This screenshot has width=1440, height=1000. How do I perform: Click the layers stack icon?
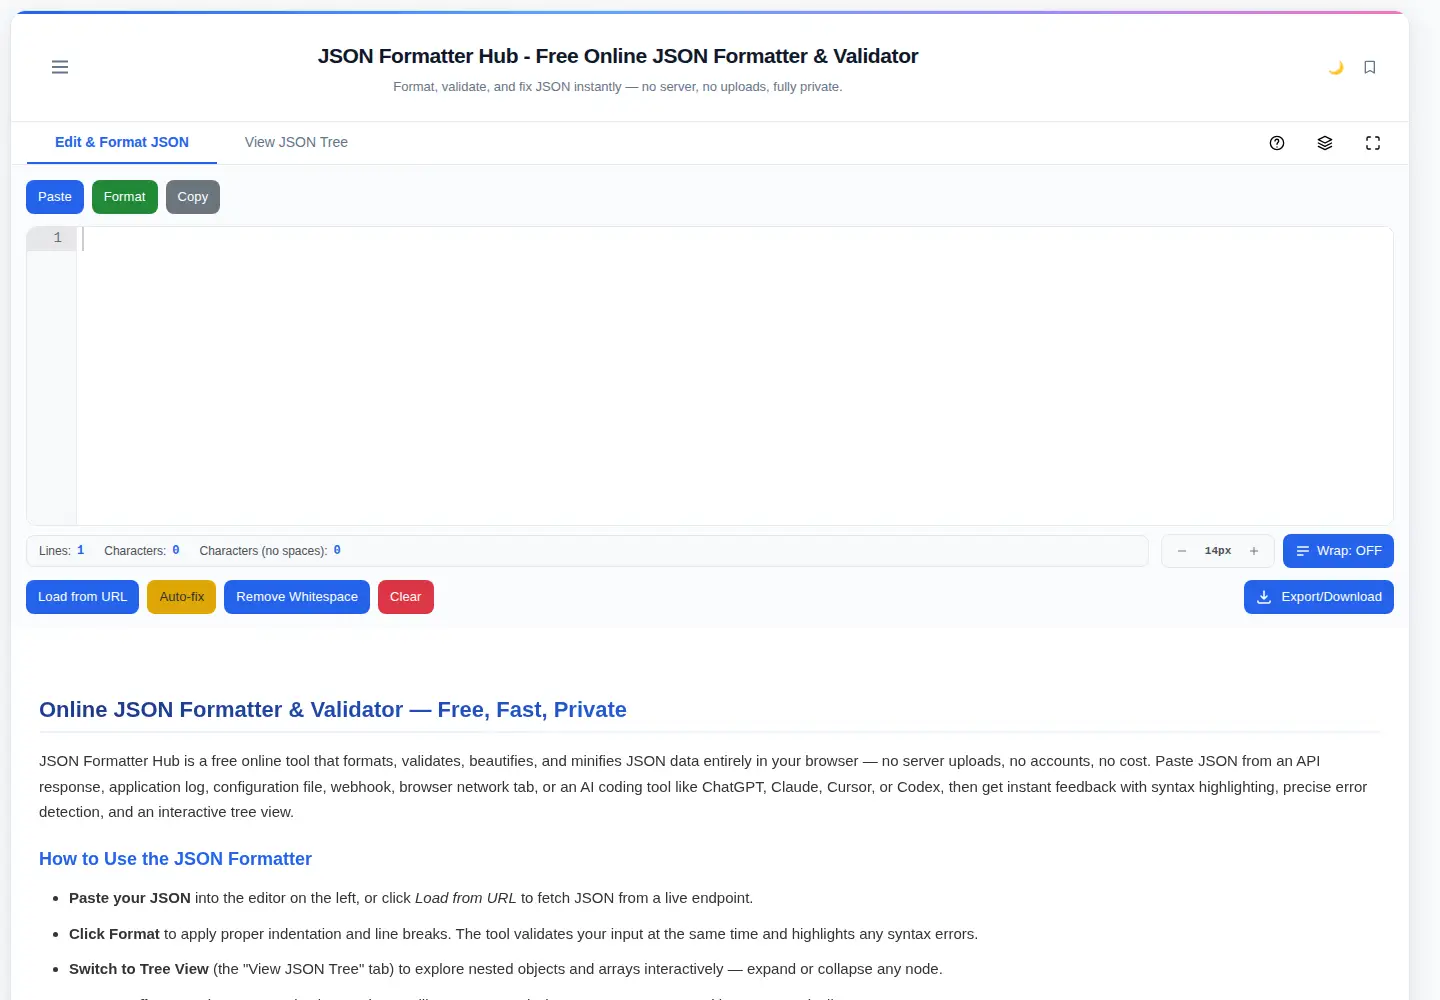pyautogui.click(x=1325, y=143)
